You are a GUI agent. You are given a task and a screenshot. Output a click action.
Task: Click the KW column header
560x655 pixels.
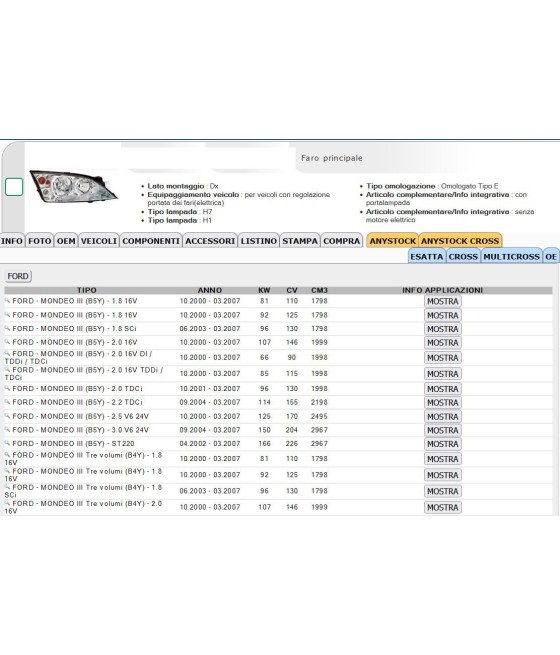click(x=264, y=290)
